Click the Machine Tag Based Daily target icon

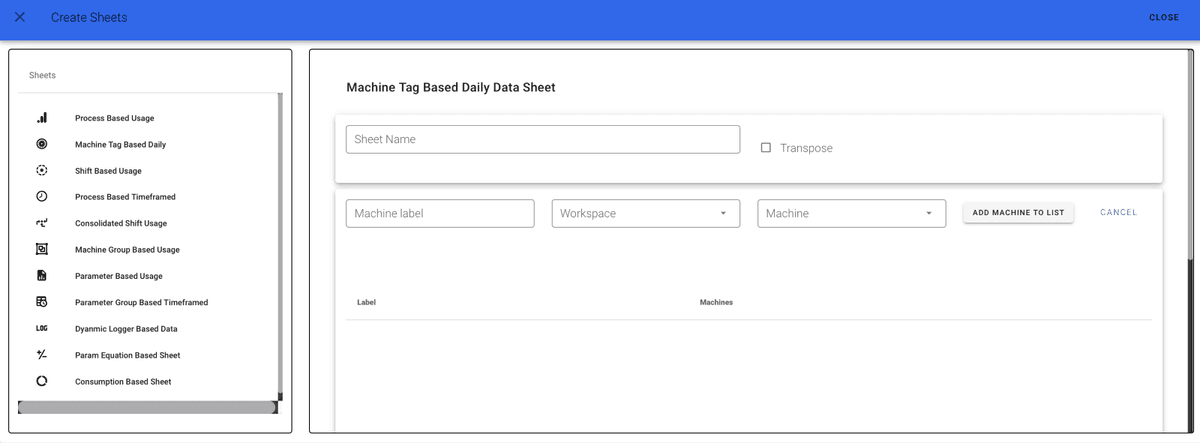[x=42, y=144]
